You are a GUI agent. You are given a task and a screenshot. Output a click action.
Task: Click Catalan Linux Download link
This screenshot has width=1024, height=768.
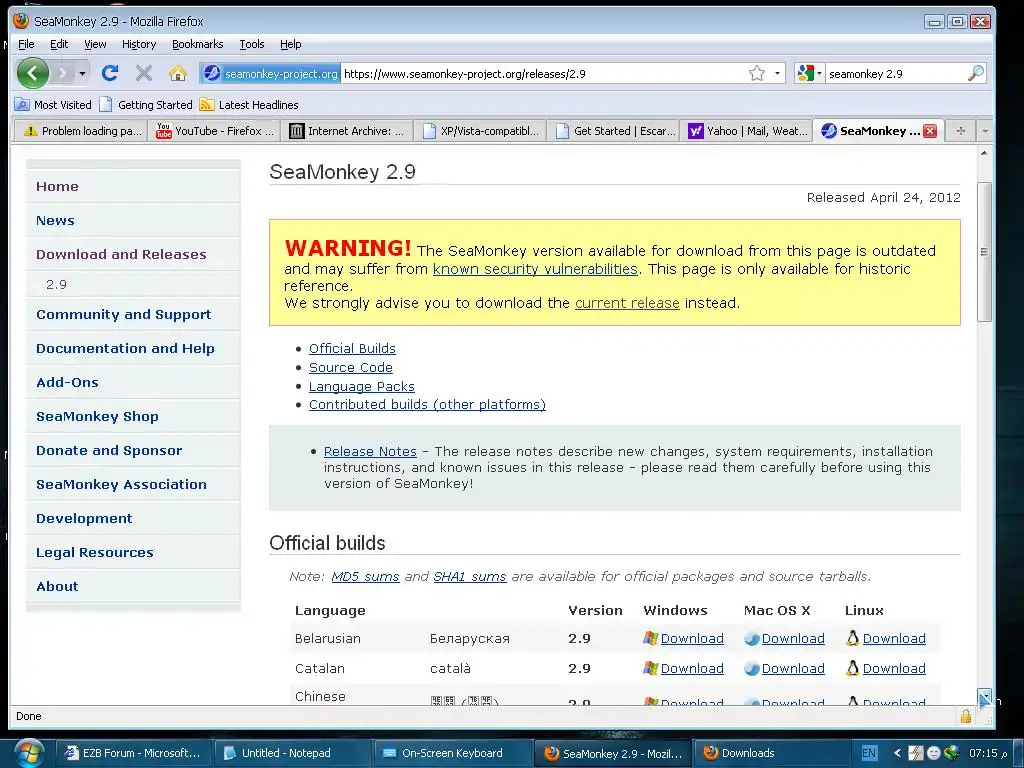click(x=894, y=668)
